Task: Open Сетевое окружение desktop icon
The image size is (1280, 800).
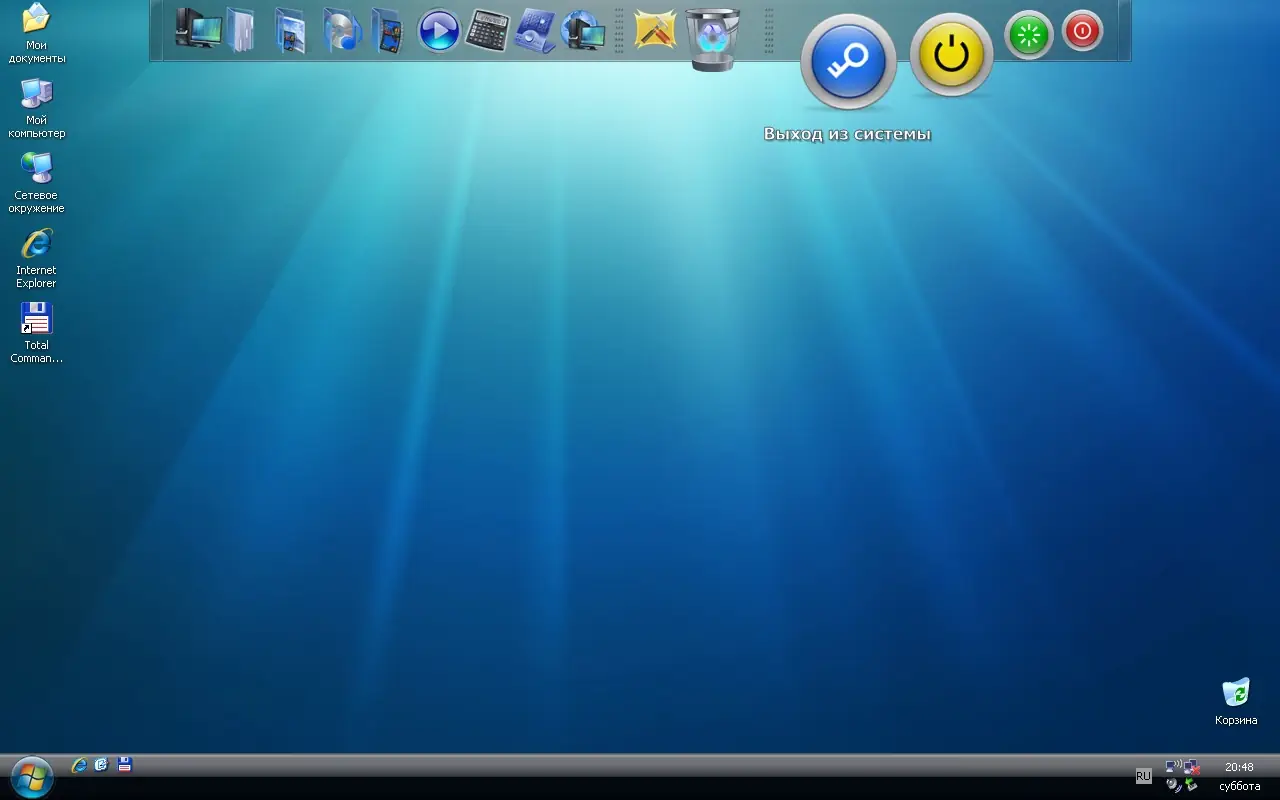Action: [x=37, y=168]
